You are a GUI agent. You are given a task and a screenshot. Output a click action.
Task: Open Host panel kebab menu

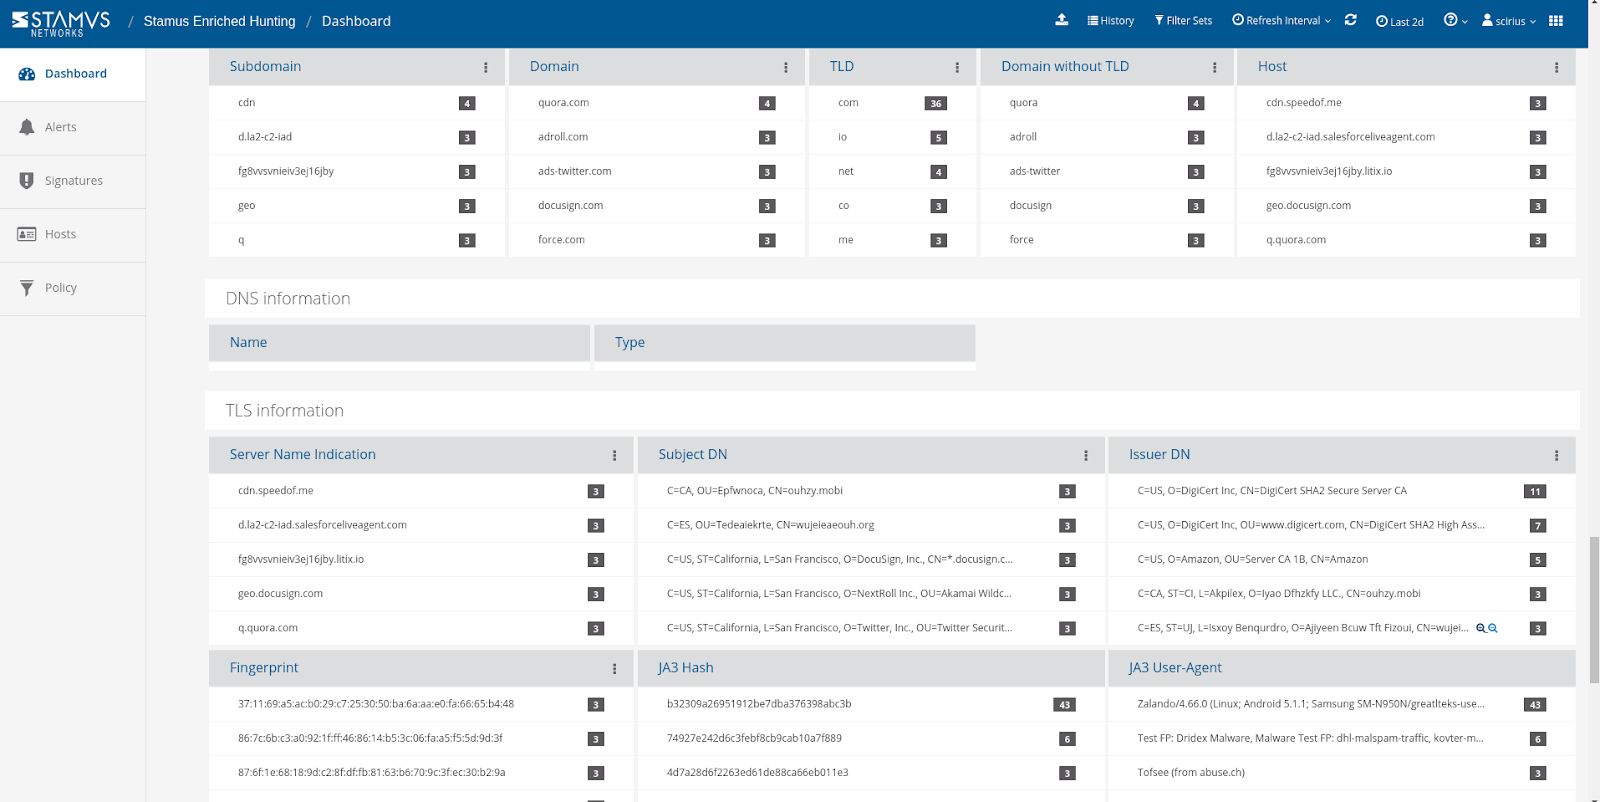point(1556,67)
